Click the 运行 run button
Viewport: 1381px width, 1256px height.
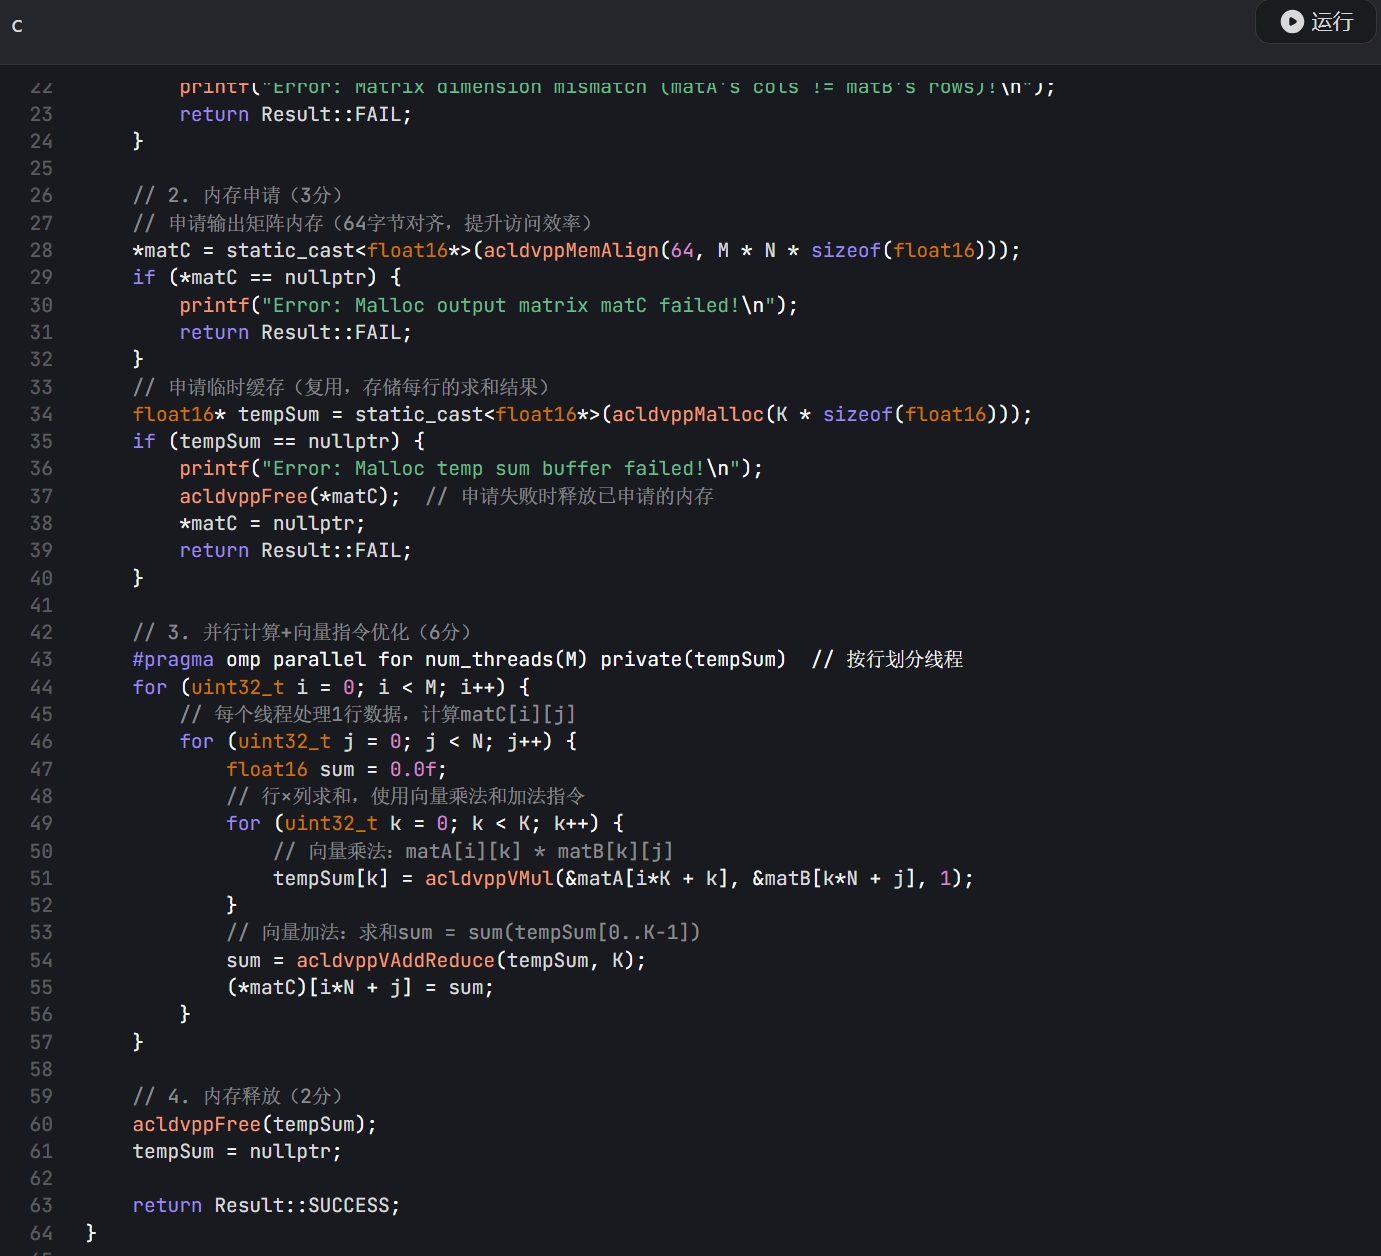(1316, 21)
